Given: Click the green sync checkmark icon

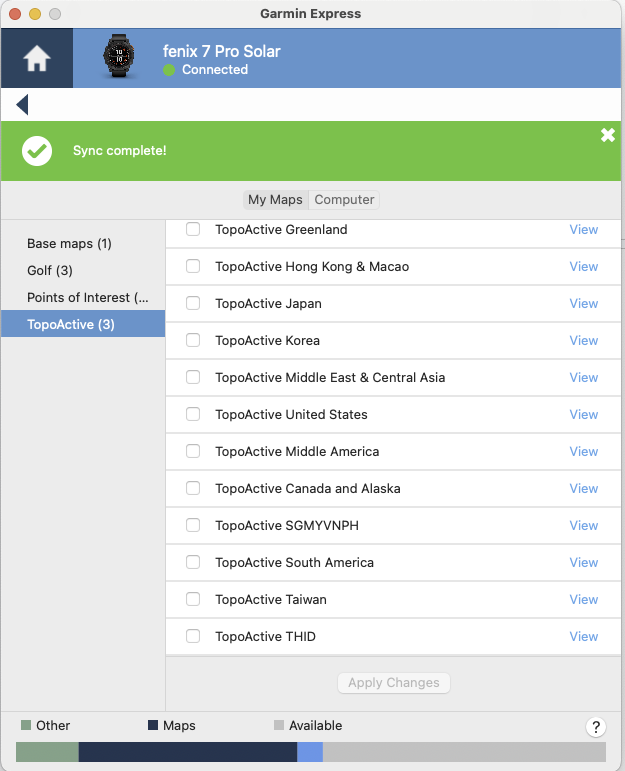Looking at the screenshot, I should tap(37, 151).
